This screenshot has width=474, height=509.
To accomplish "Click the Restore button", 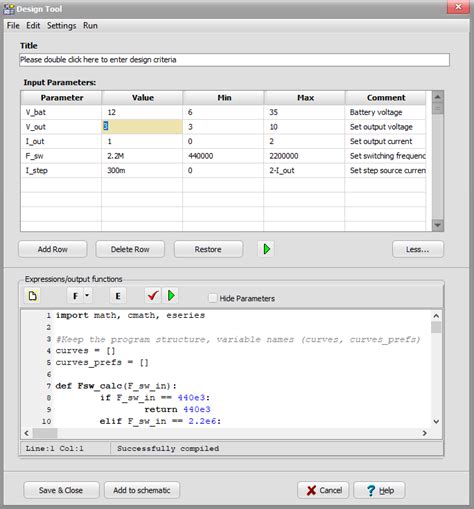I will click(x=208, y=249).
